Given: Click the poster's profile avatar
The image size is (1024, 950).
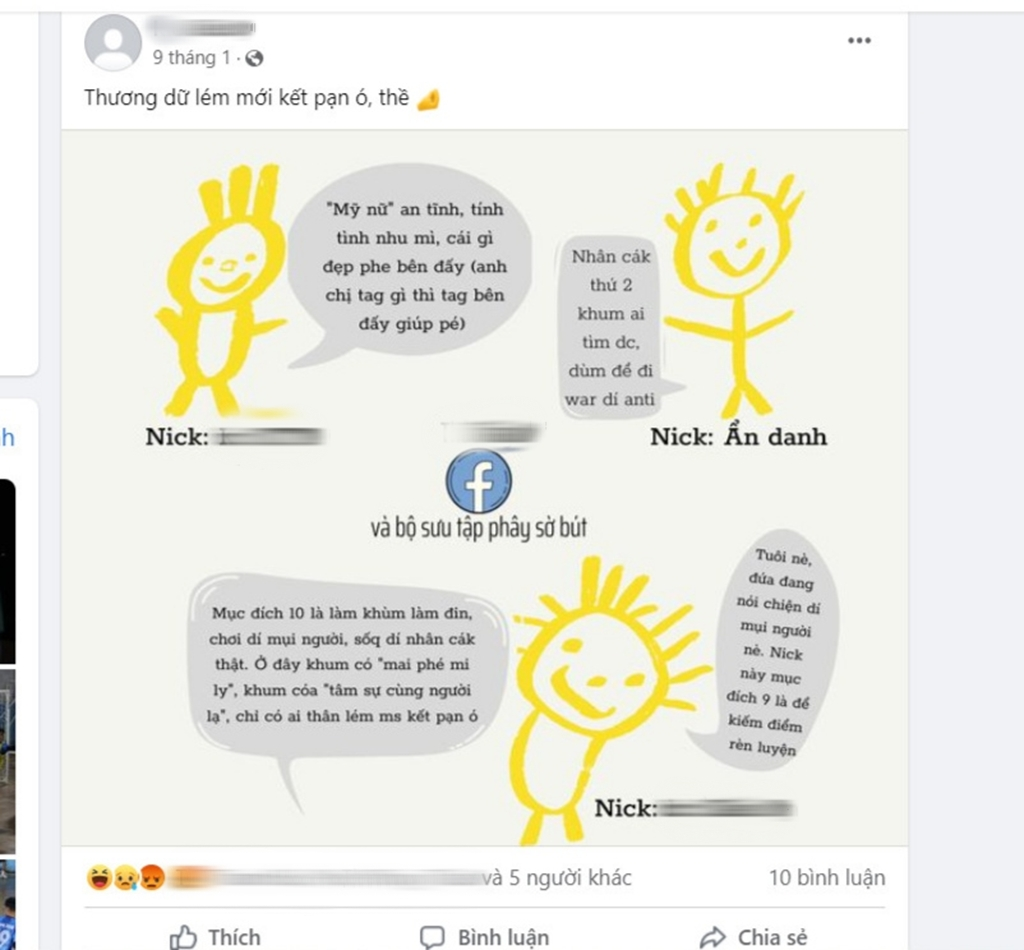Looking at the screenshot, I should (113, 42).
